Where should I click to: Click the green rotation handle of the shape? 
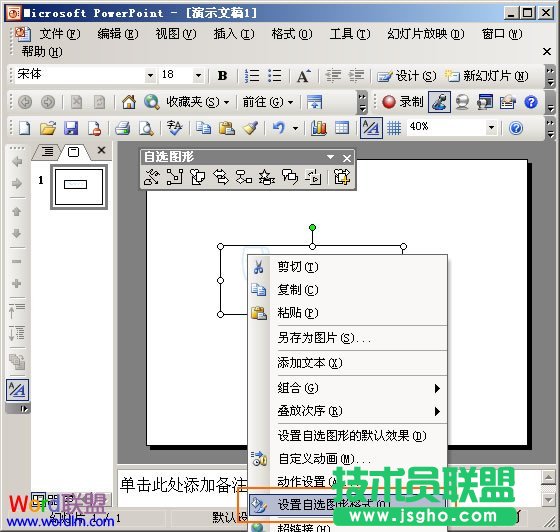coord(312,227)
